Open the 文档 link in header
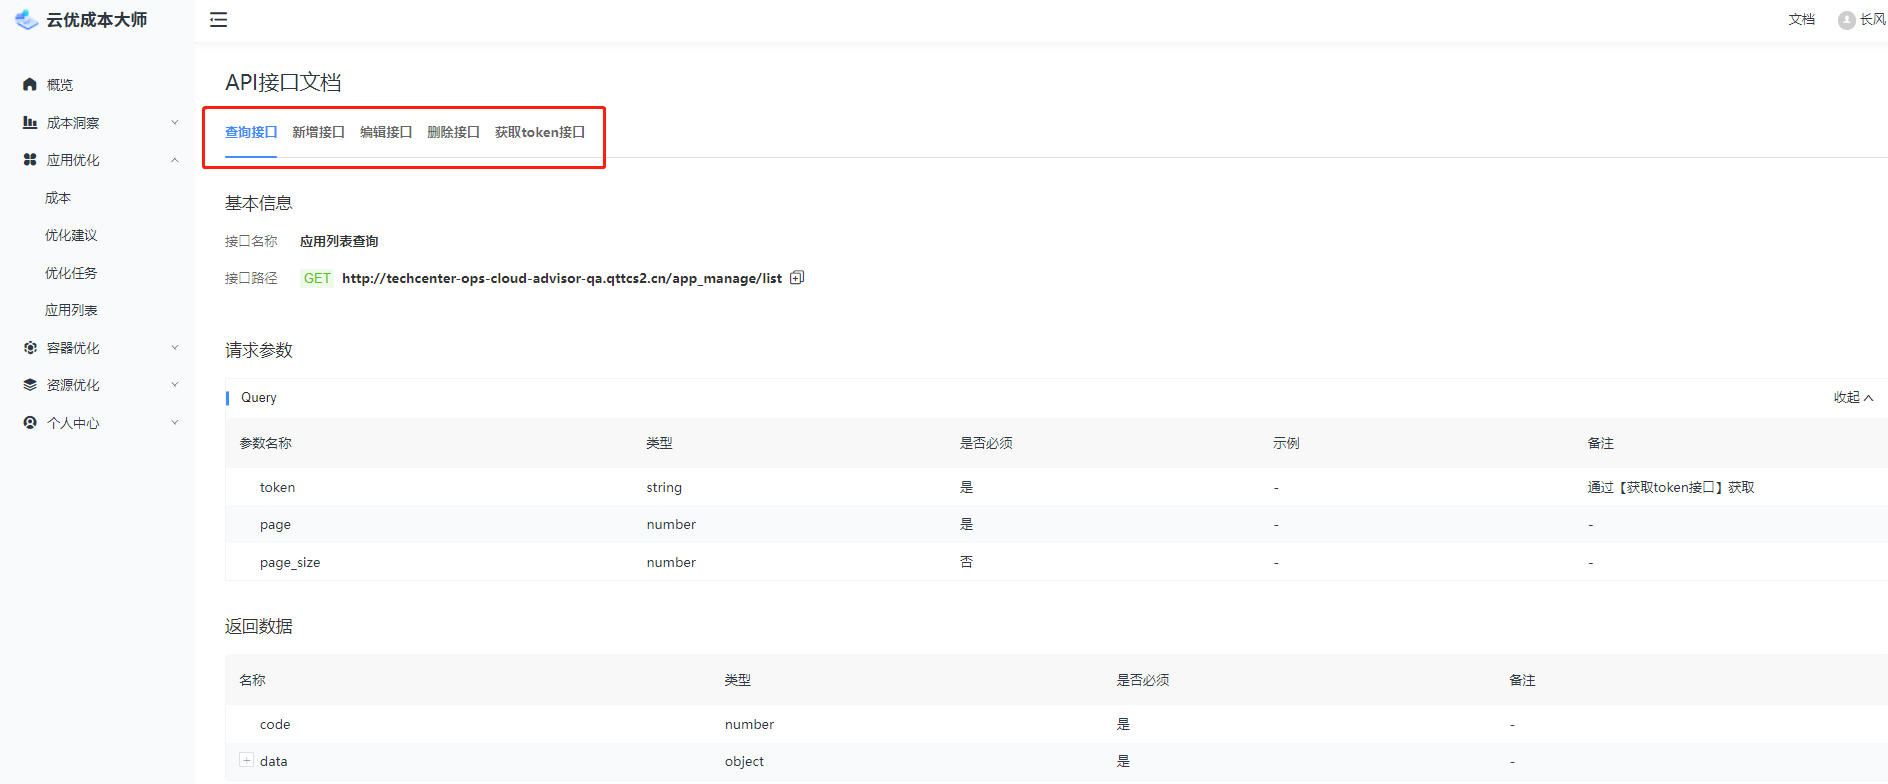1888x784 pixels. [1802, 20]
